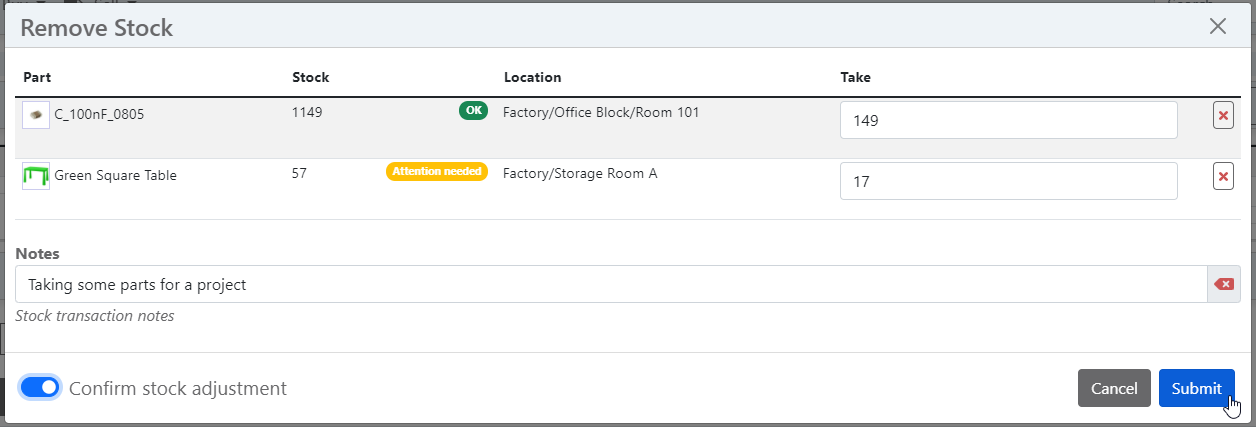
Task: Click location Factory/Storage Room A
Action: (580, 173)
